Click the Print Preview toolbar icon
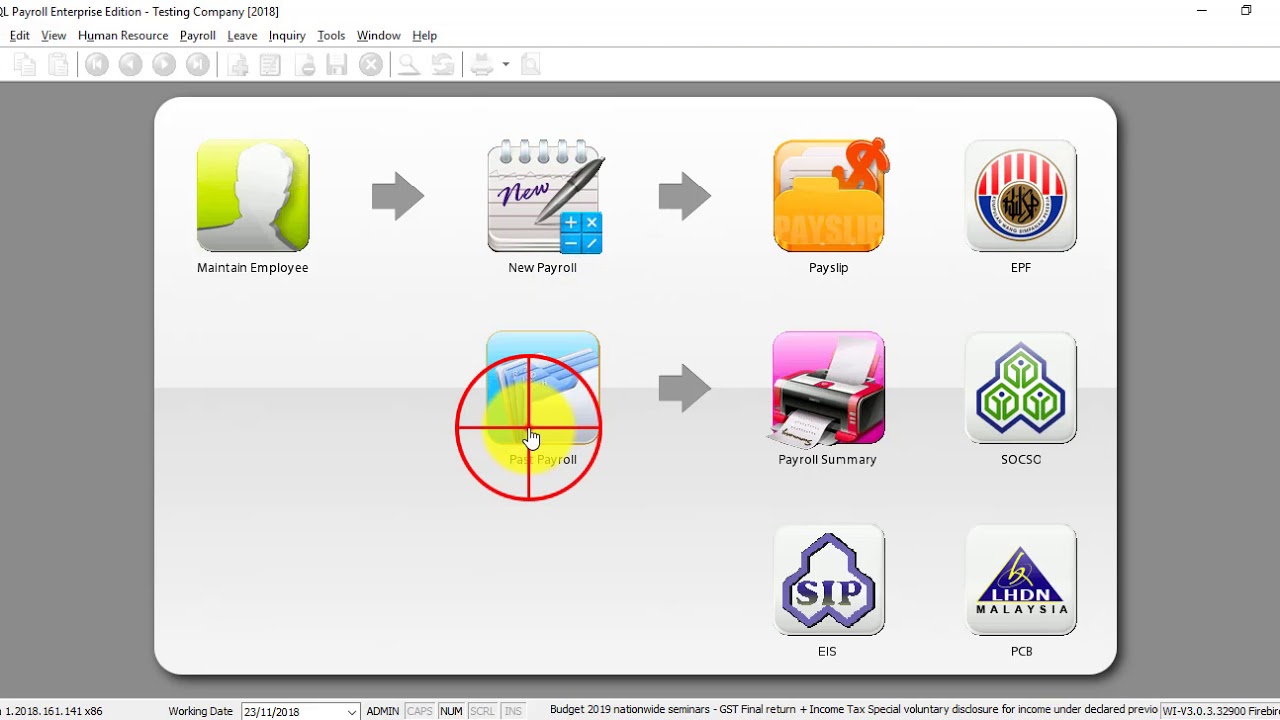Screen dimensions: 1280x720 [531, 65]
